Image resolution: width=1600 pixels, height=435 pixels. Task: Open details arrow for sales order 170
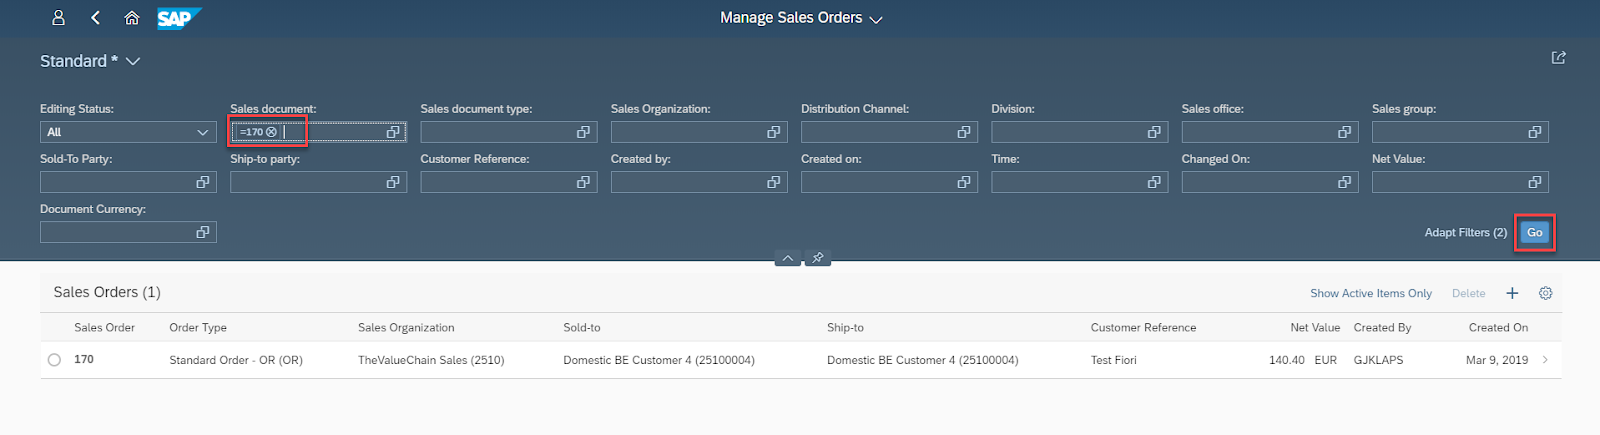coord(1545,360)
